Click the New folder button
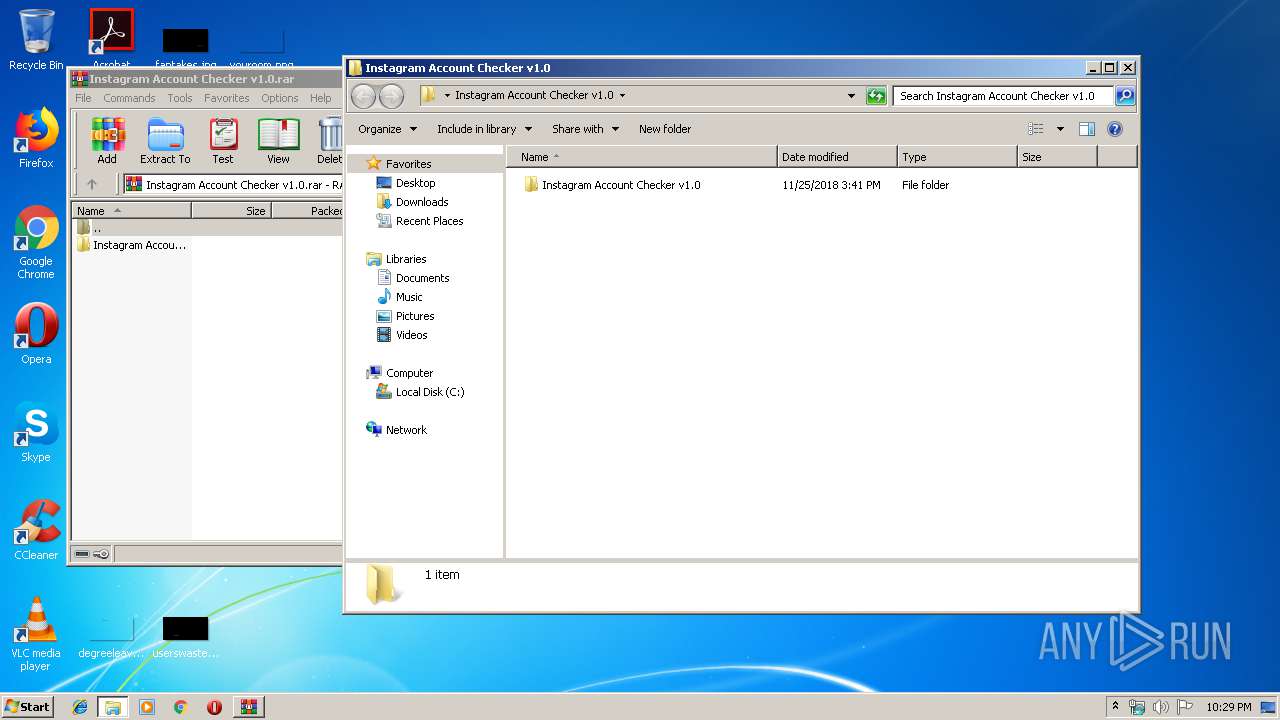 tap(665, 129)
